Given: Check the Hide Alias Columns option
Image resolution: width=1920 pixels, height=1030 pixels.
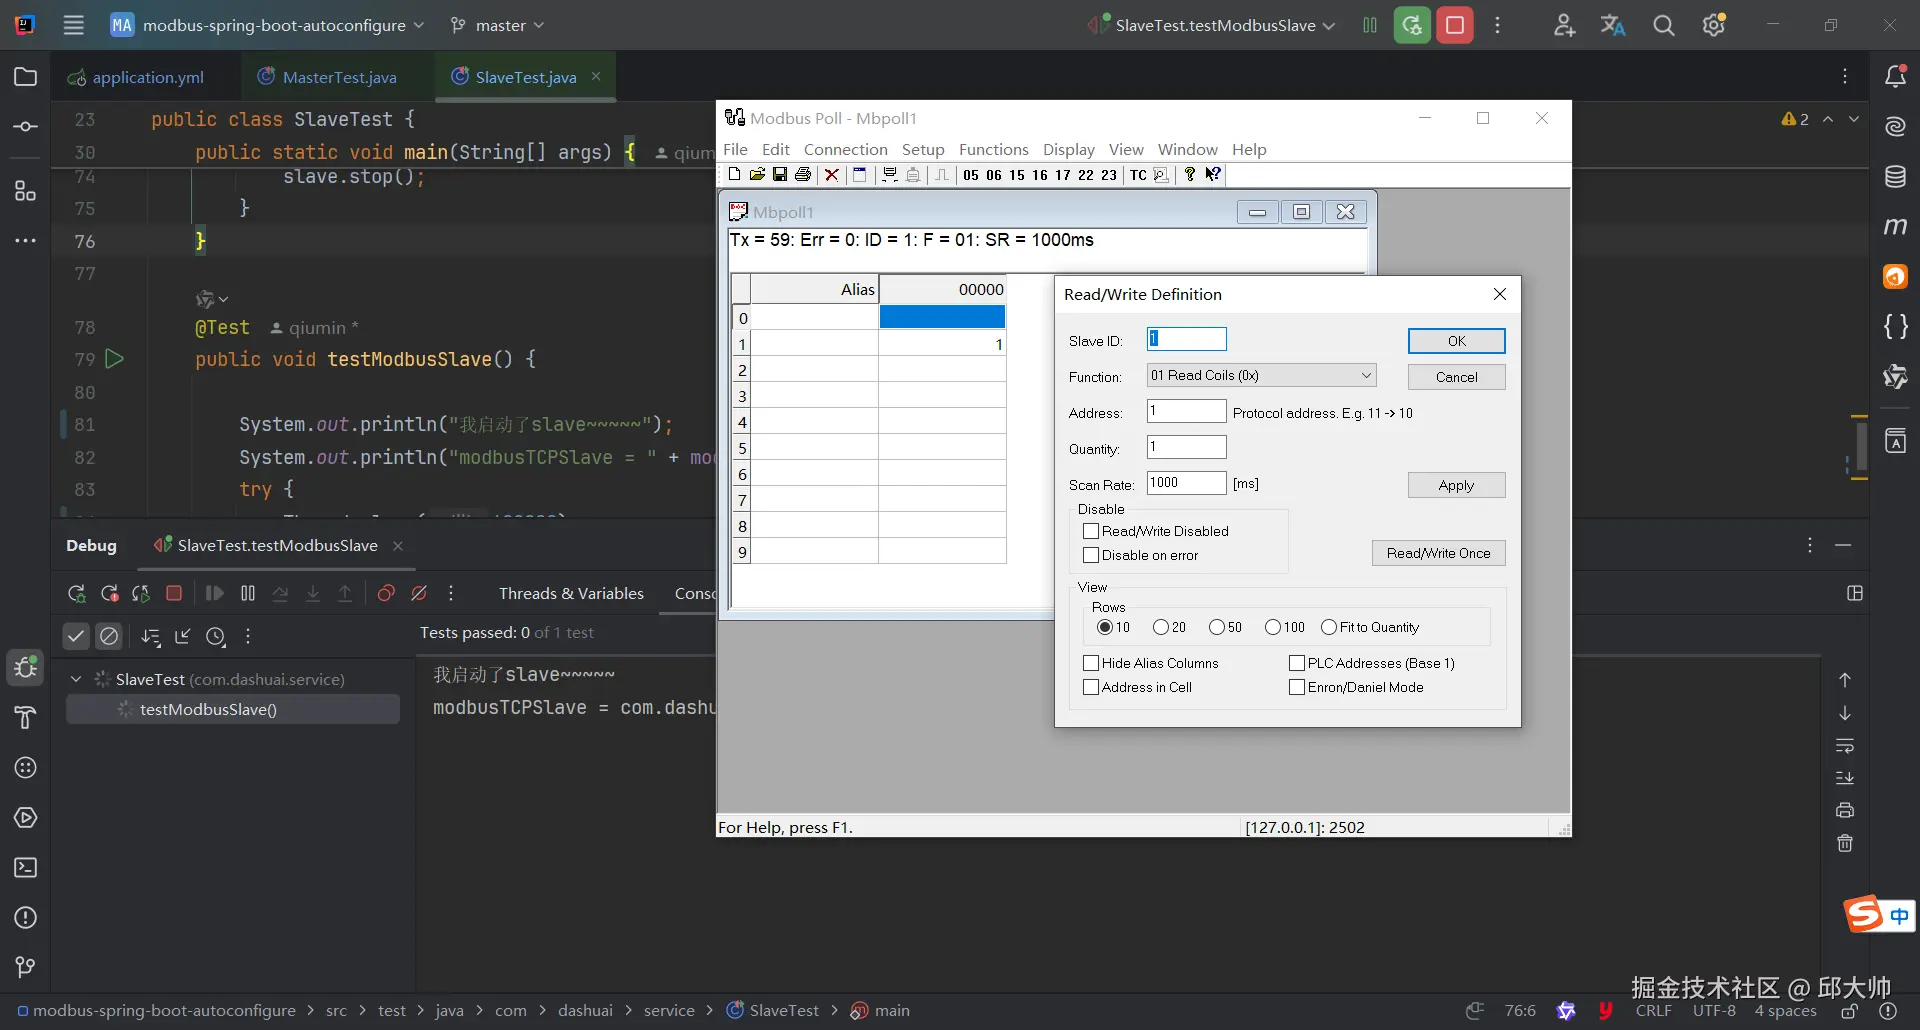Looking at the screenshot, I should pos(1091,663).
